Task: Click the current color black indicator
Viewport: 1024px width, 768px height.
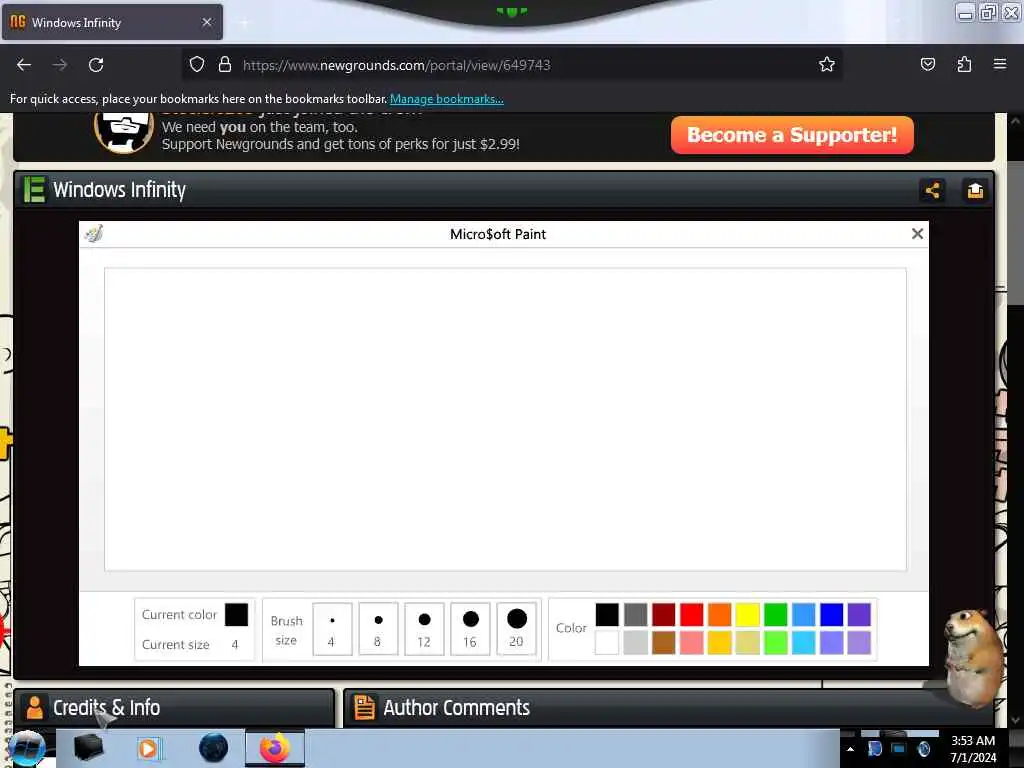Action: (x=236, y=615)
